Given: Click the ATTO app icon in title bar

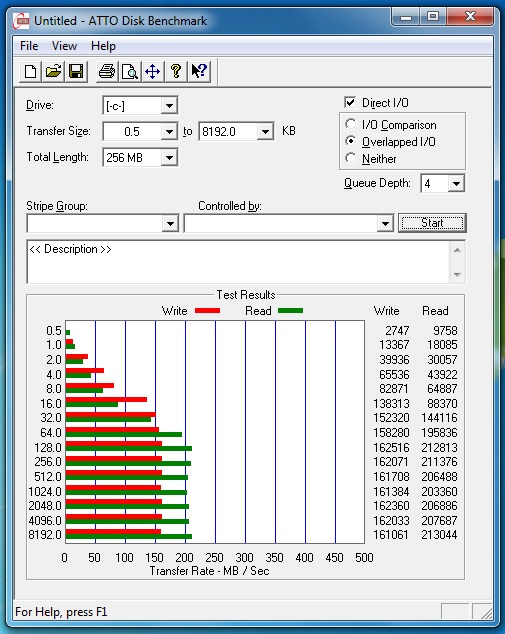Looking at the screenshot, I should [21, 21].
